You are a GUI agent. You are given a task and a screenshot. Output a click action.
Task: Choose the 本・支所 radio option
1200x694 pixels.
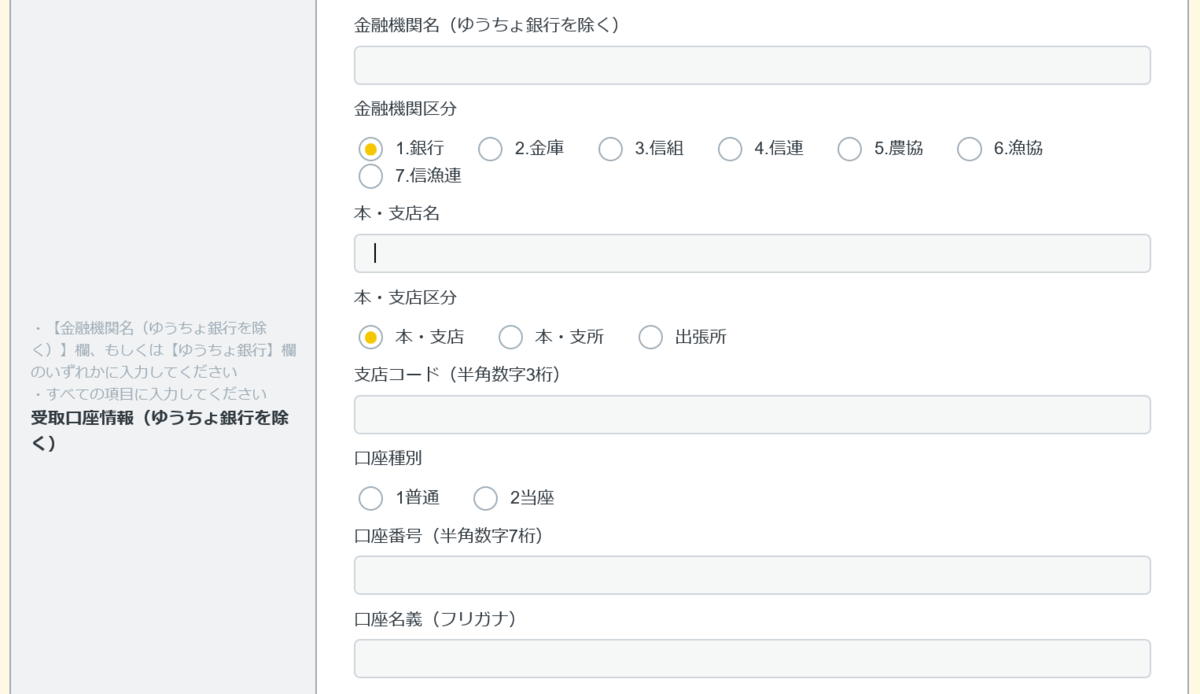(x=511, y=337)
